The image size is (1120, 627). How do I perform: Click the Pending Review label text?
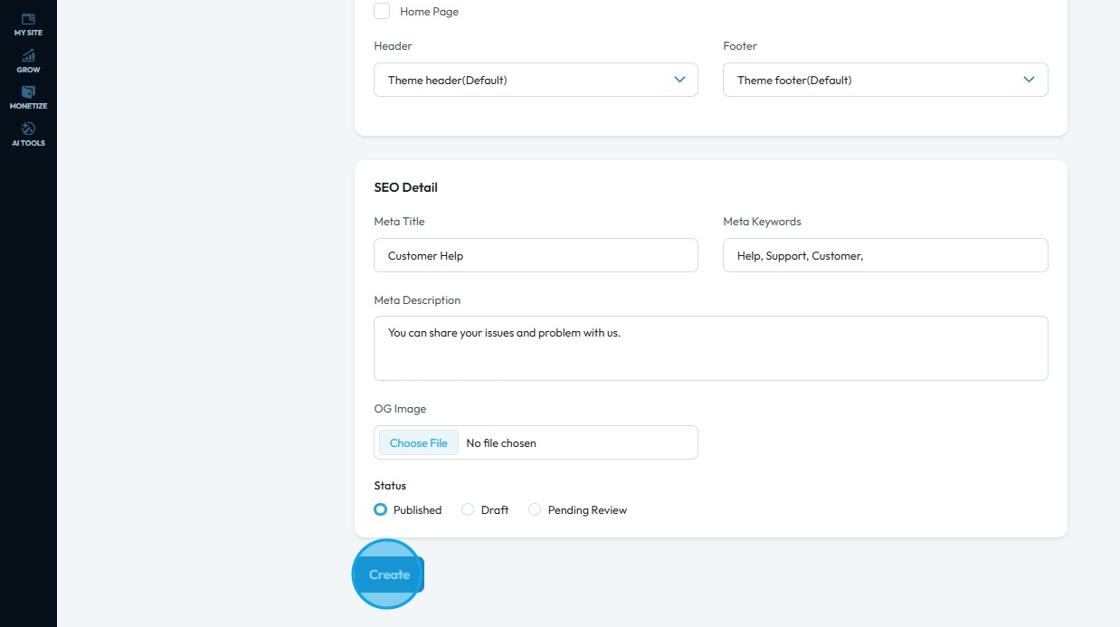click(x=587, y=510)
